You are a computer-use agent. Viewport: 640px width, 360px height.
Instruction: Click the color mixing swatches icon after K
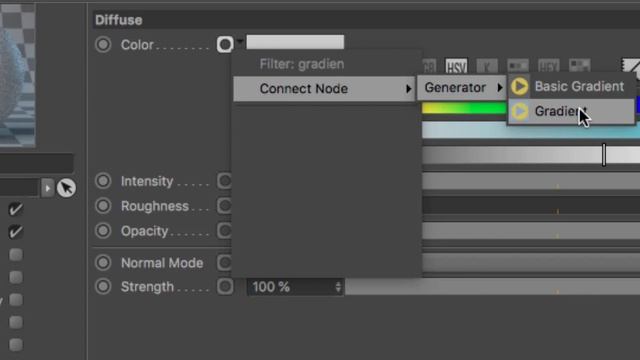(518, 65)
